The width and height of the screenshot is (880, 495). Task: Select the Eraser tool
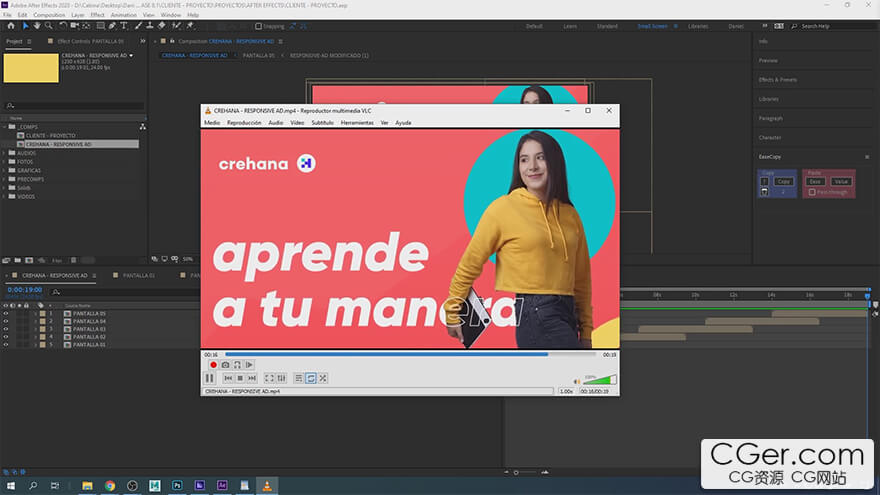click(162, 26)
